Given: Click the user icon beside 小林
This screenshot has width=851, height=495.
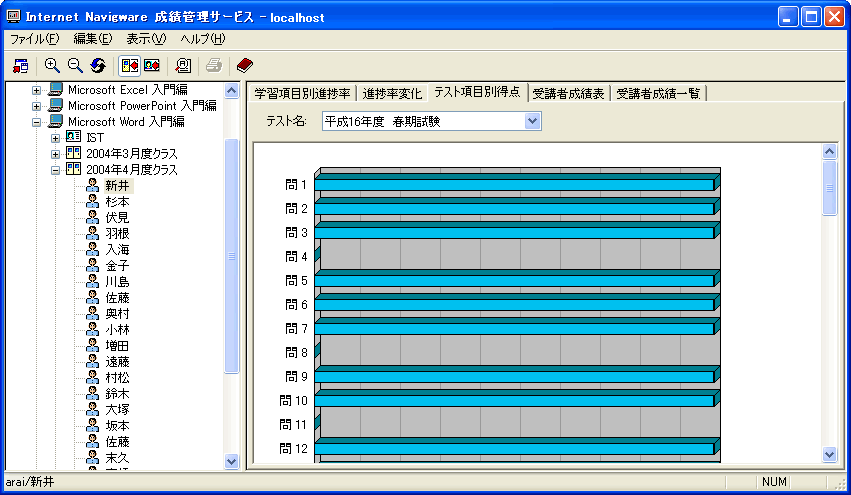Looking at the screenshot, I should pos(93,329).
